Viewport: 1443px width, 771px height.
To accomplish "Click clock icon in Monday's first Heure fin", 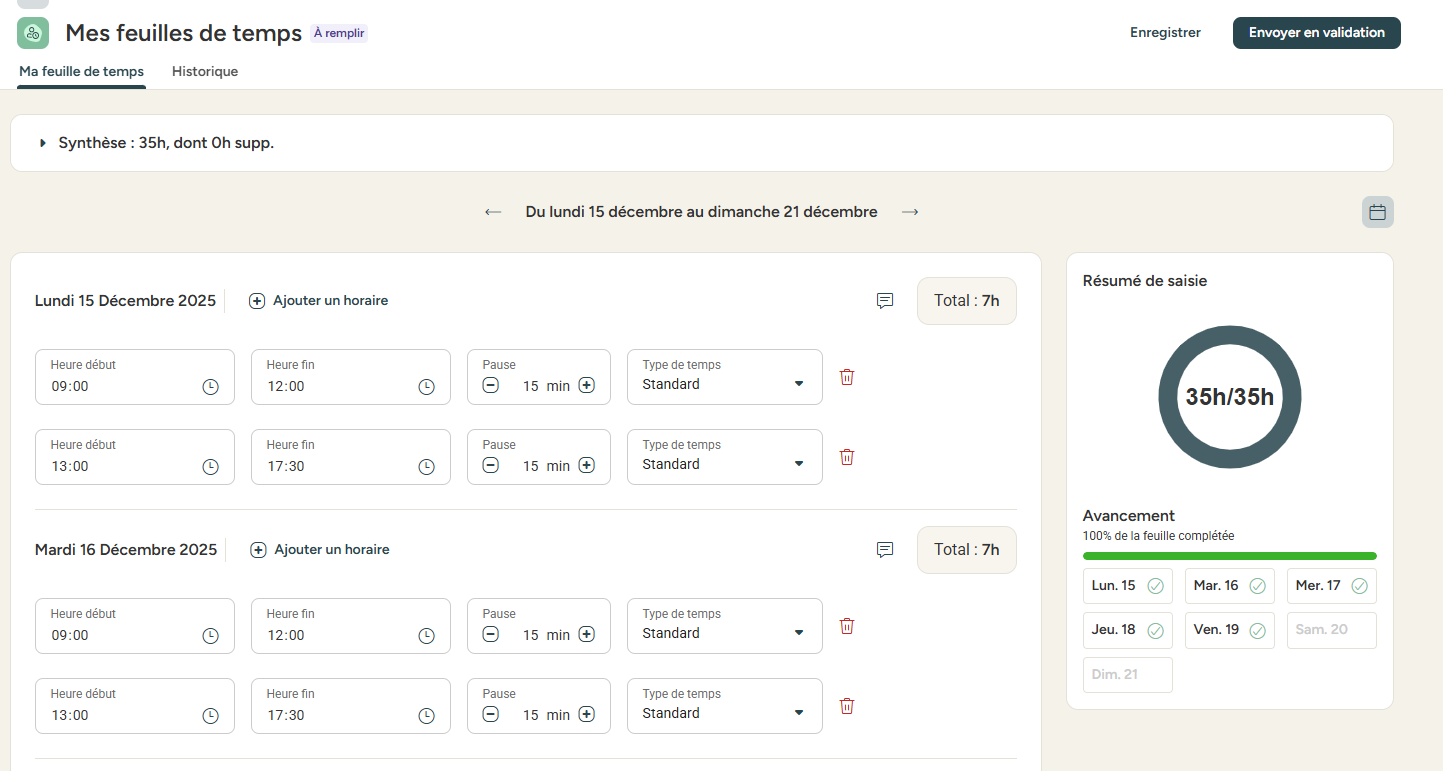I will pyautogui.click(x=426, y=386).
